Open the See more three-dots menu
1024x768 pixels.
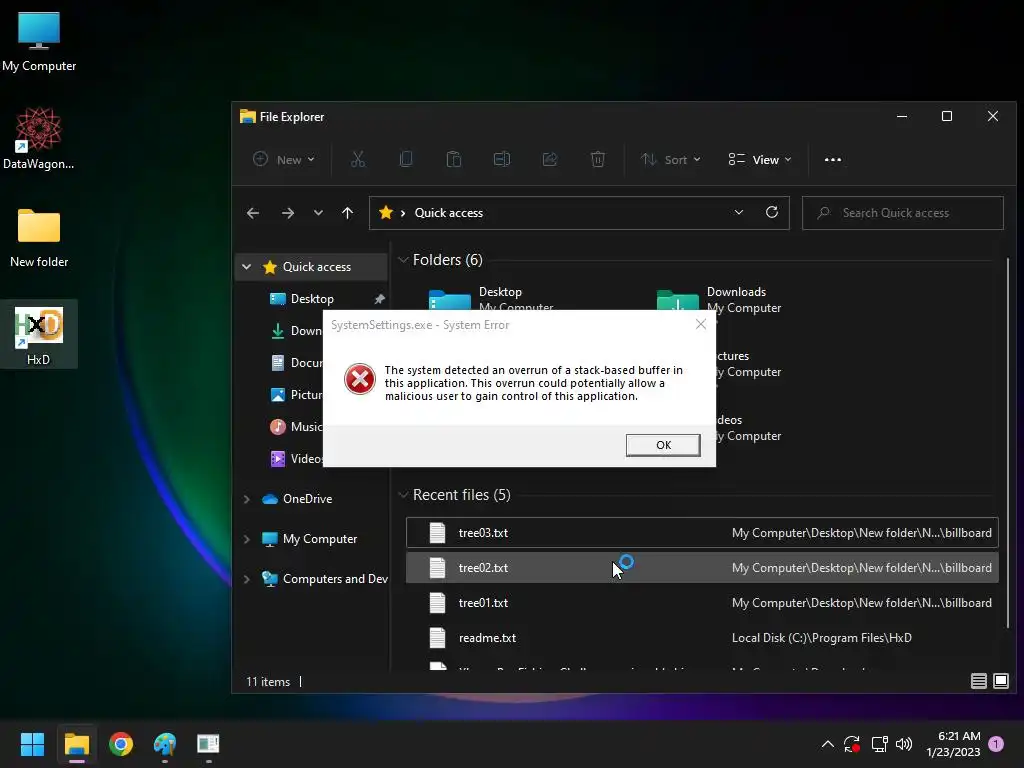click(x=833, y=159)
